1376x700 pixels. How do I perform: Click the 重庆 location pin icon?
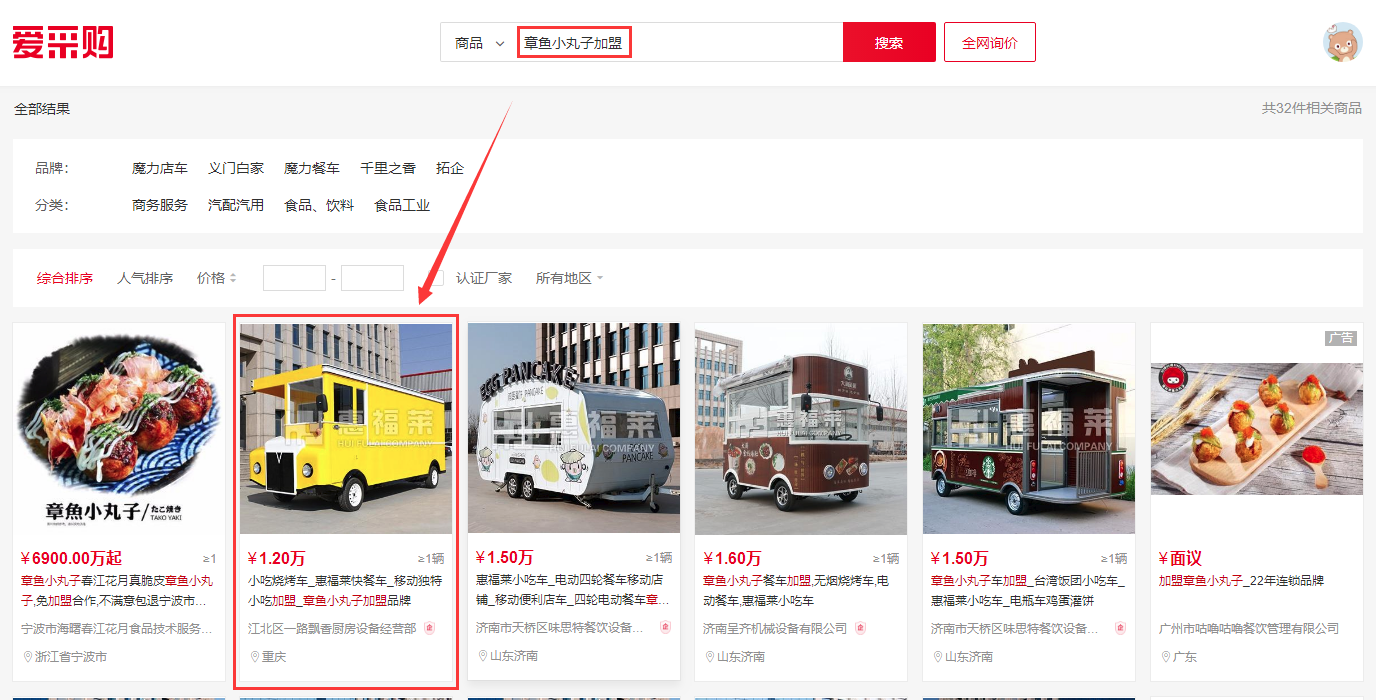click(x=255, y=657)
